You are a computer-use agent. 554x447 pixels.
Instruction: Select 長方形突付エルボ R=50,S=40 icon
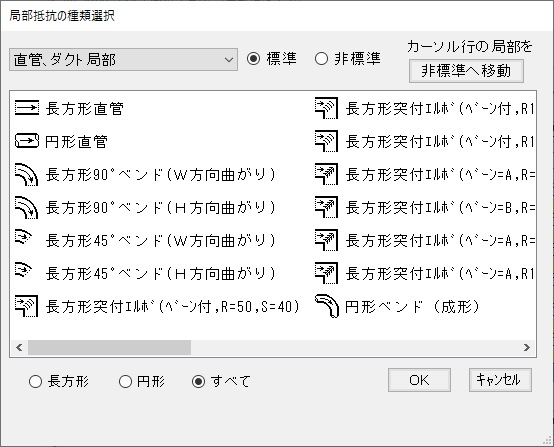click(x=27, y=306)
